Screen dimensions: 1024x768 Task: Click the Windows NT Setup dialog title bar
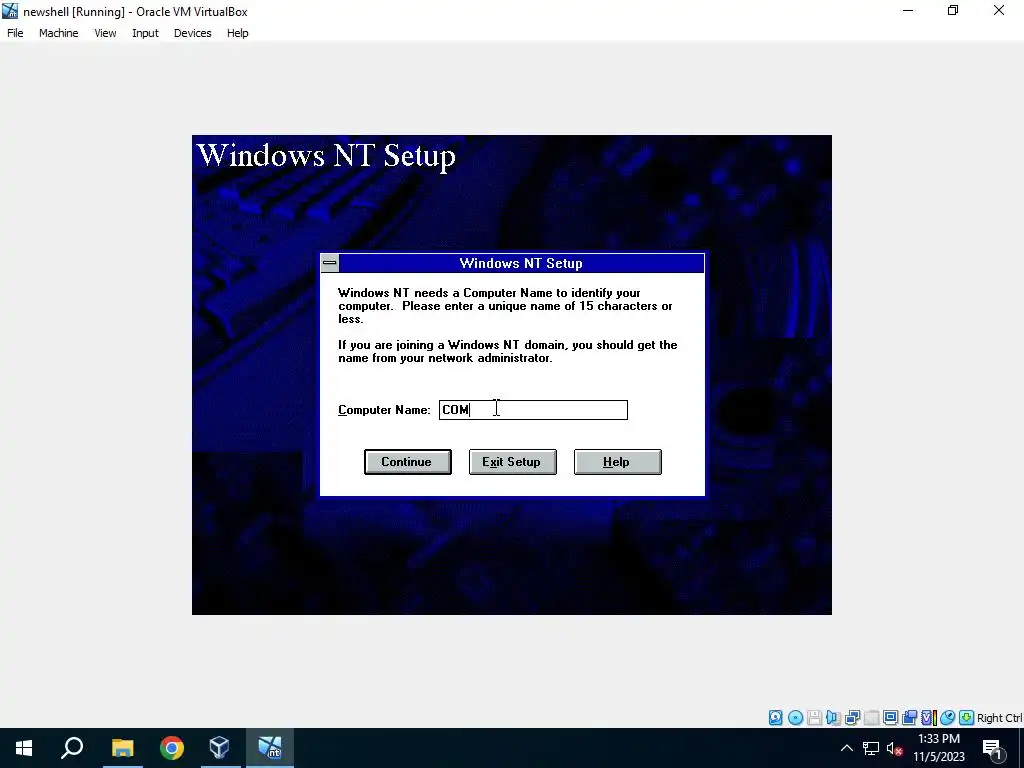tap(521, 263)
